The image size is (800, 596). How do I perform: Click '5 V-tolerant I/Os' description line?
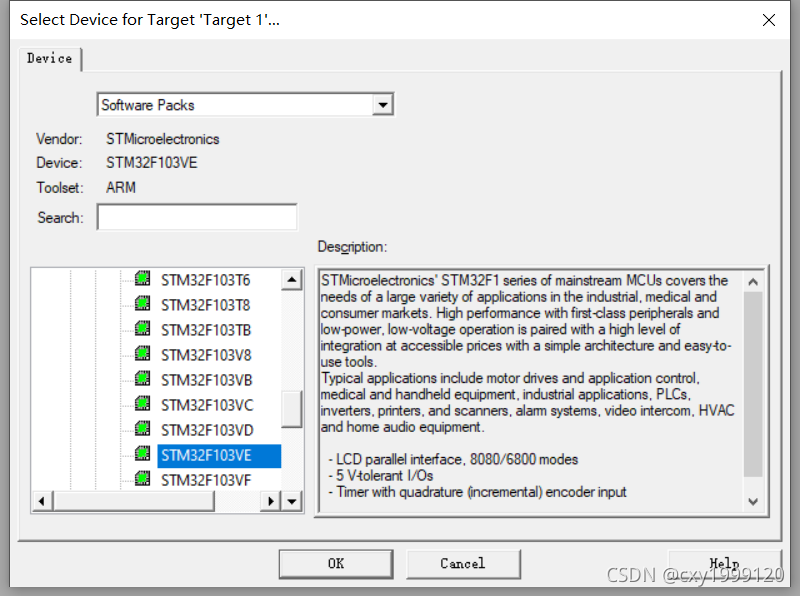click(381, 476)
